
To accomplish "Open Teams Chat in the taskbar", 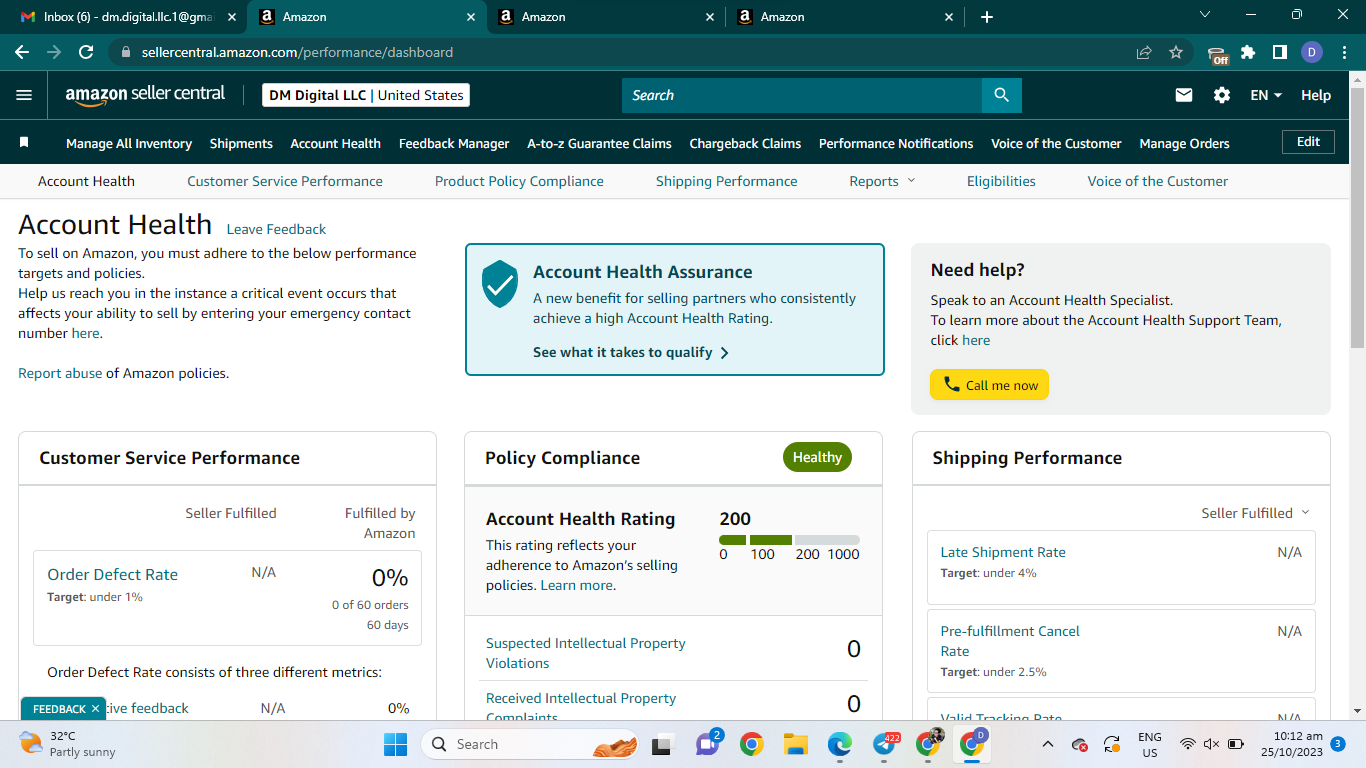I will coord(708,744).
